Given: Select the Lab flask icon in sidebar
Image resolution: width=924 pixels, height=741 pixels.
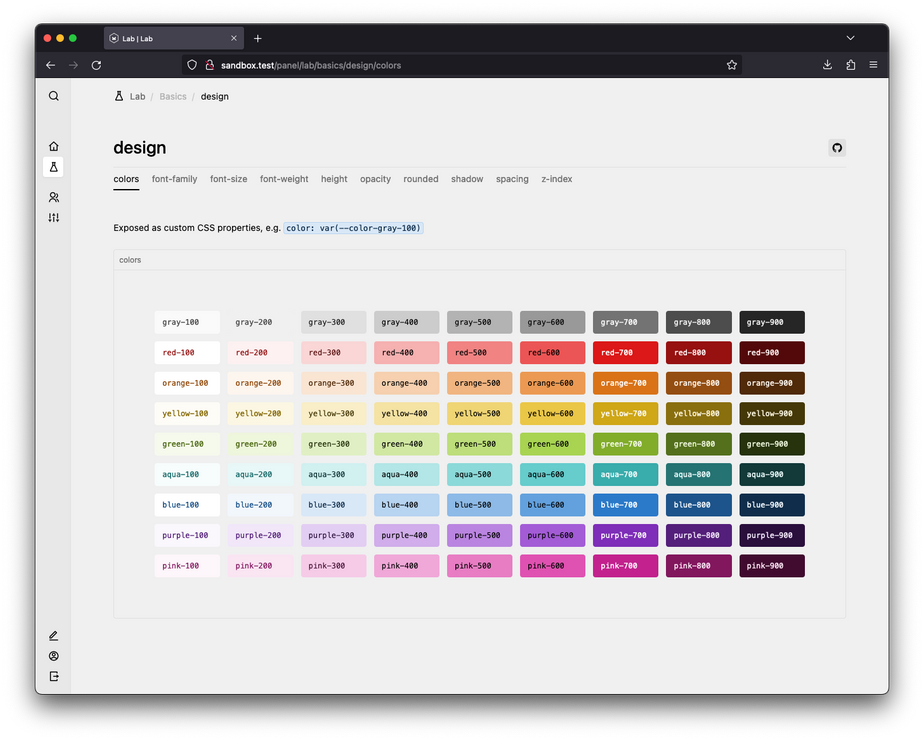Looking at the screenshot, I should 54,167.
